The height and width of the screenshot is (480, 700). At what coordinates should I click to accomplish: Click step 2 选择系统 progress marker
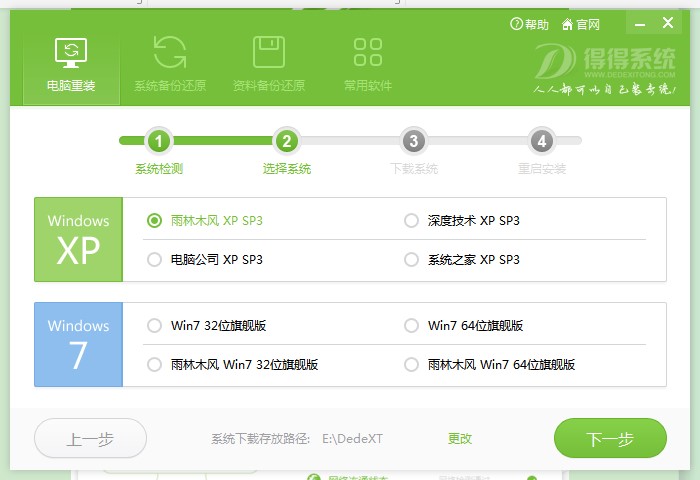click(287, 141)
